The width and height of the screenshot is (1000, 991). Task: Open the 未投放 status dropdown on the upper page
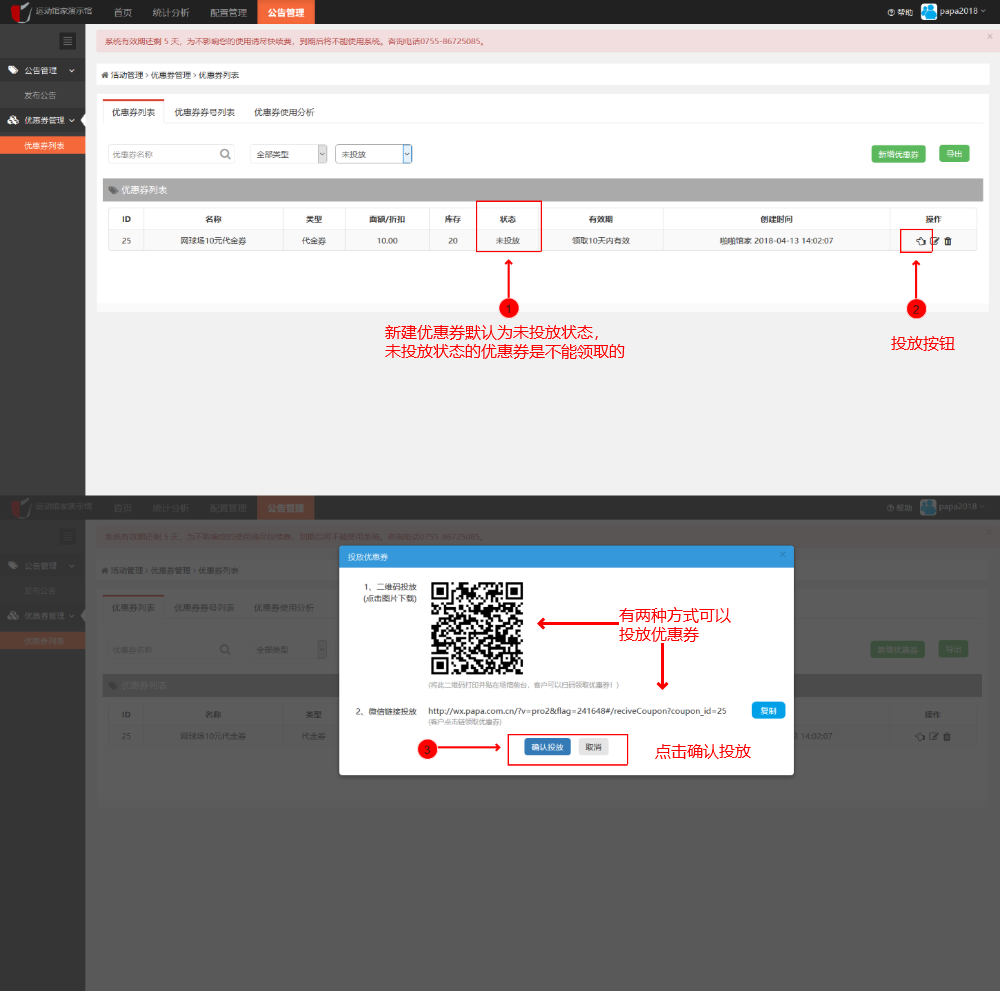pyautogui.click(x=374, y=154)
